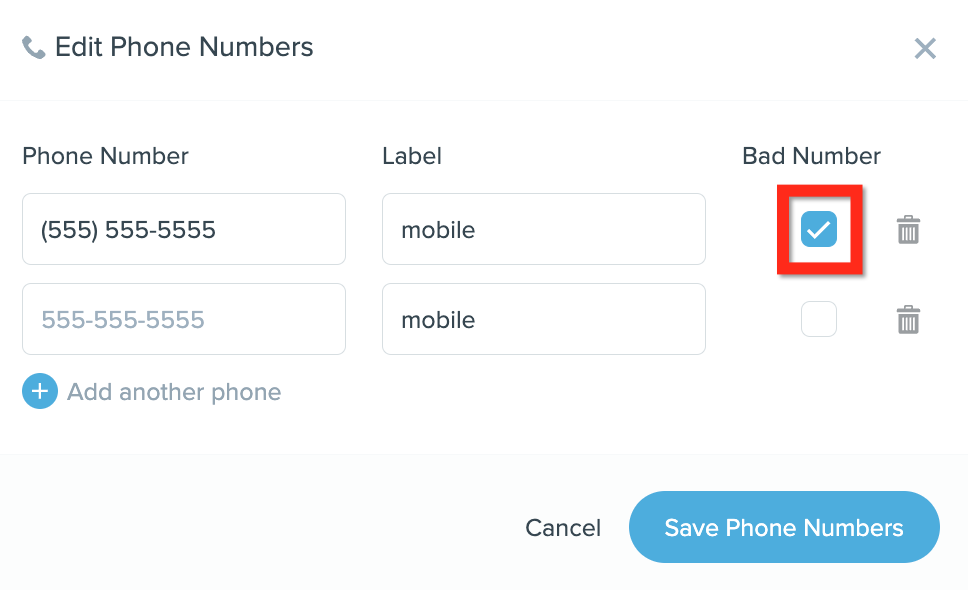This screenshot has width=968, height=590.
Task: Click Cancel to discard changes
Action: [563, 528]
